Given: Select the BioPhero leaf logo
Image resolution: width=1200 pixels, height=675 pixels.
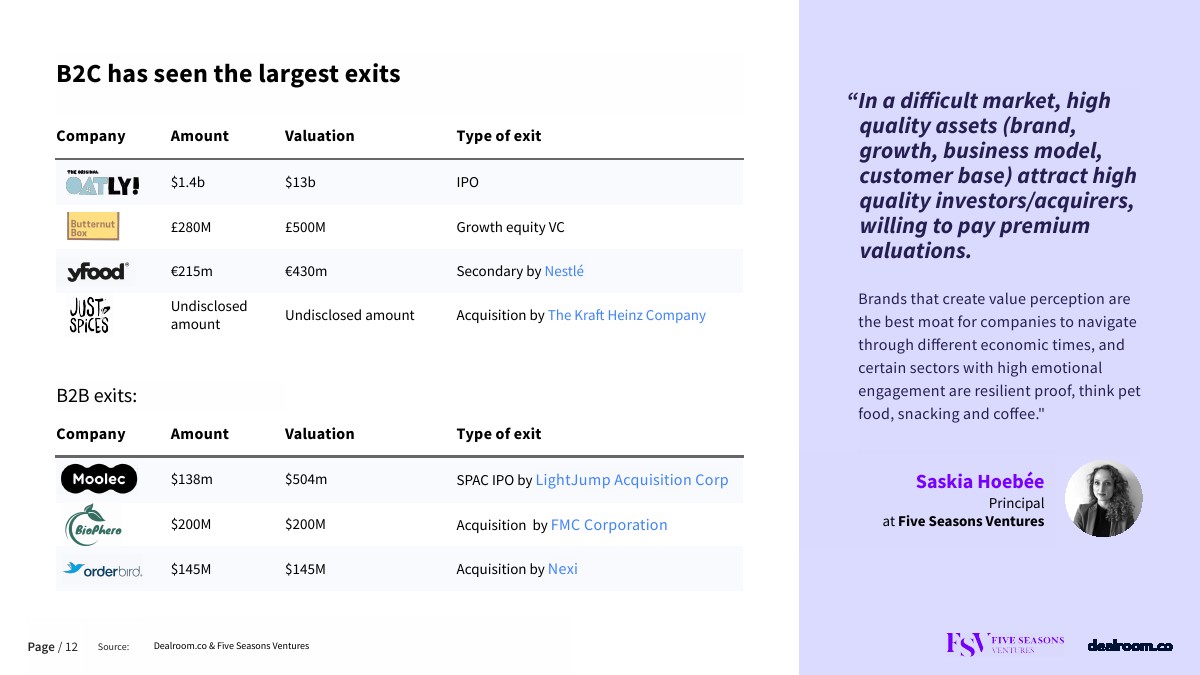Looking at the screenshot, I should click(x=93, y=525).
